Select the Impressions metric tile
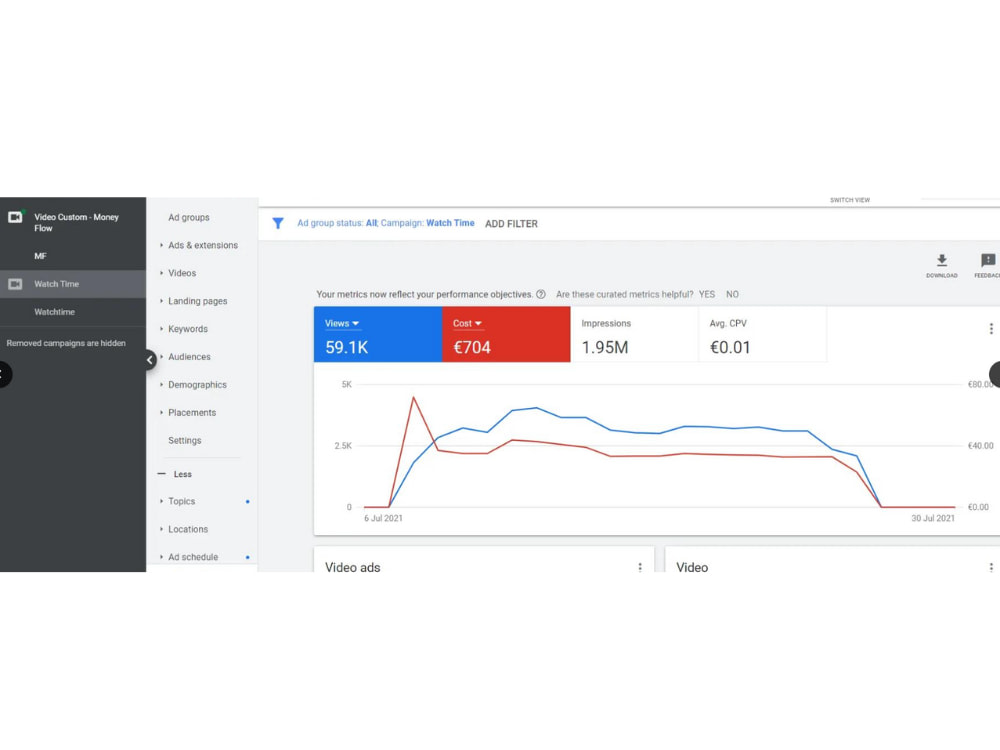 click(634, 335)
